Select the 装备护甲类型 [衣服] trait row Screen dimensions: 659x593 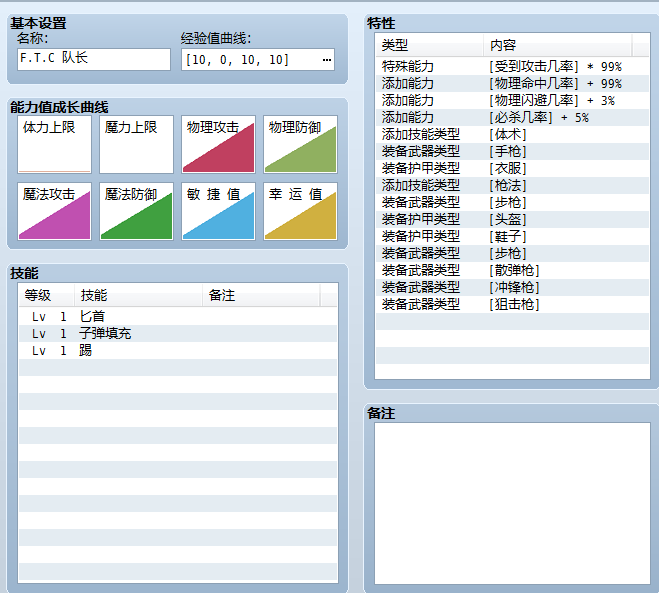512,169
